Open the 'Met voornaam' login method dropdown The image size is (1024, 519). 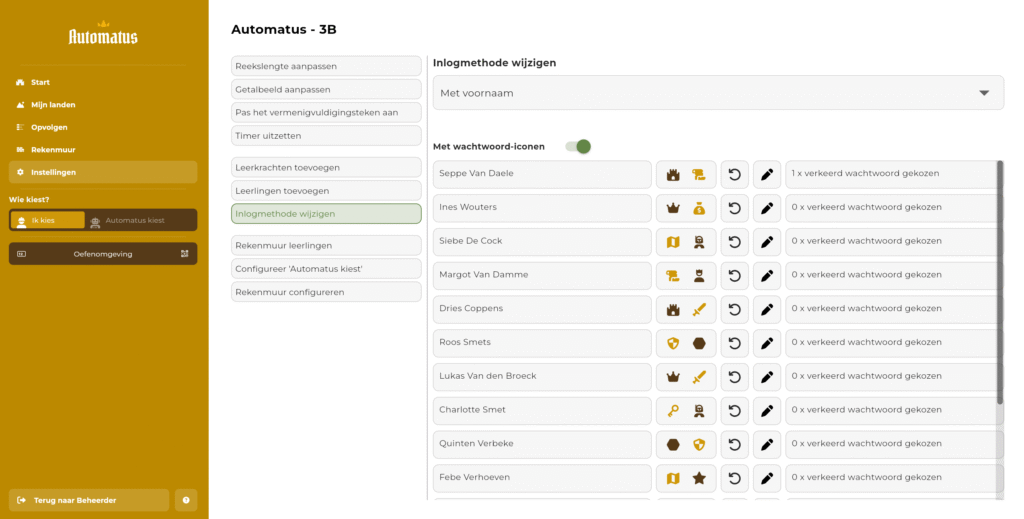click(718, 93)
